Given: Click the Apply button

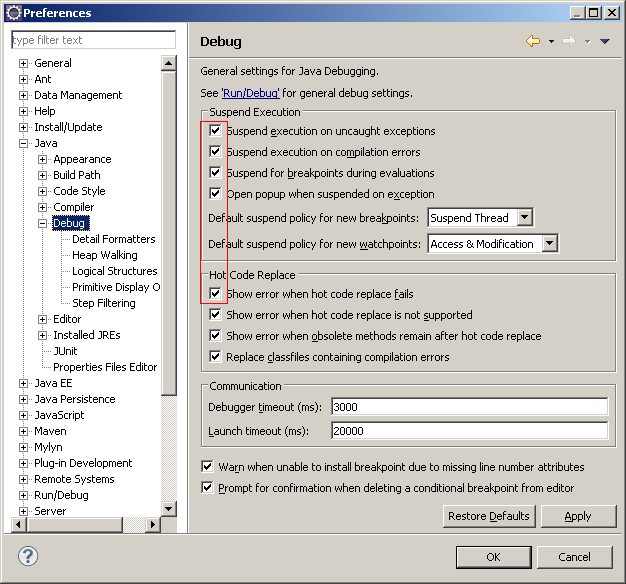Looking at the screenshot, I should (578, 516).
